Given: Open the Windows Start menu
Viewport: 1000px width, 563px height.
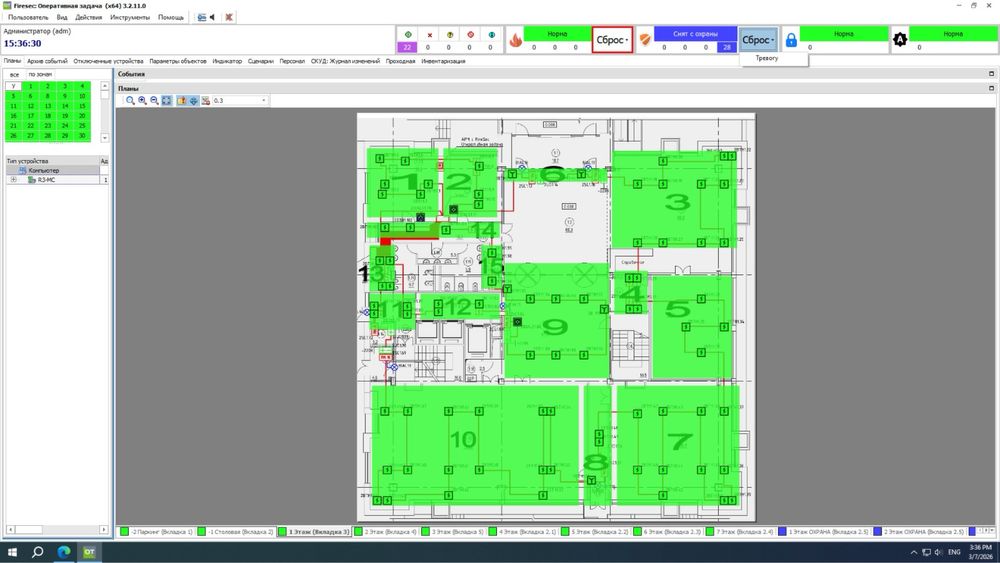Looking at the screenshot, I should coord(12,552).
